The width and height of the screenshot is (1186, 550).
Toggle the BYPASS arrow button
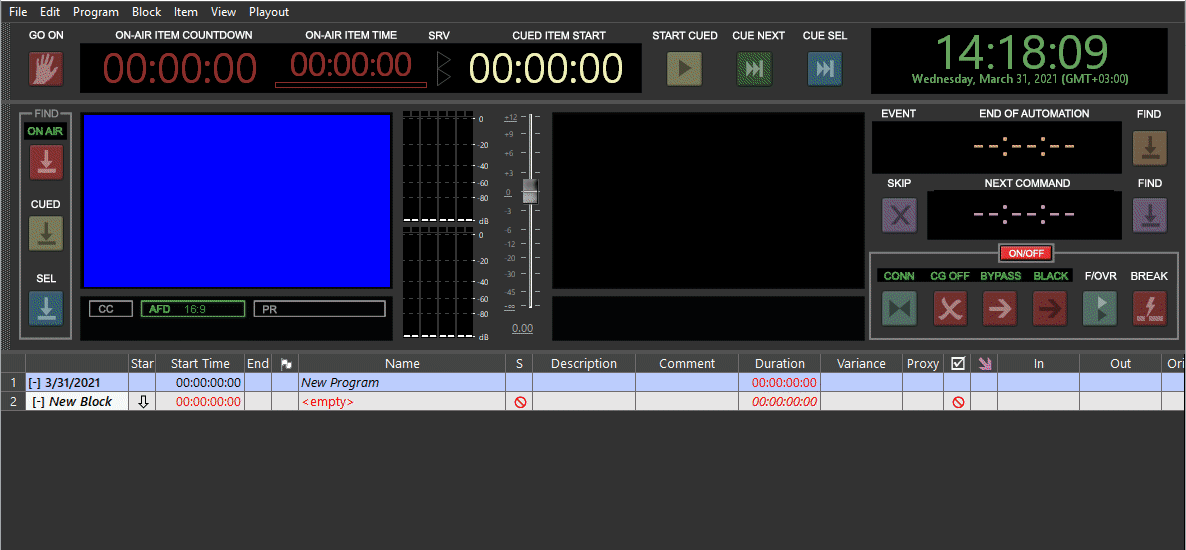pyautogui.click(x=1000, y=308)
